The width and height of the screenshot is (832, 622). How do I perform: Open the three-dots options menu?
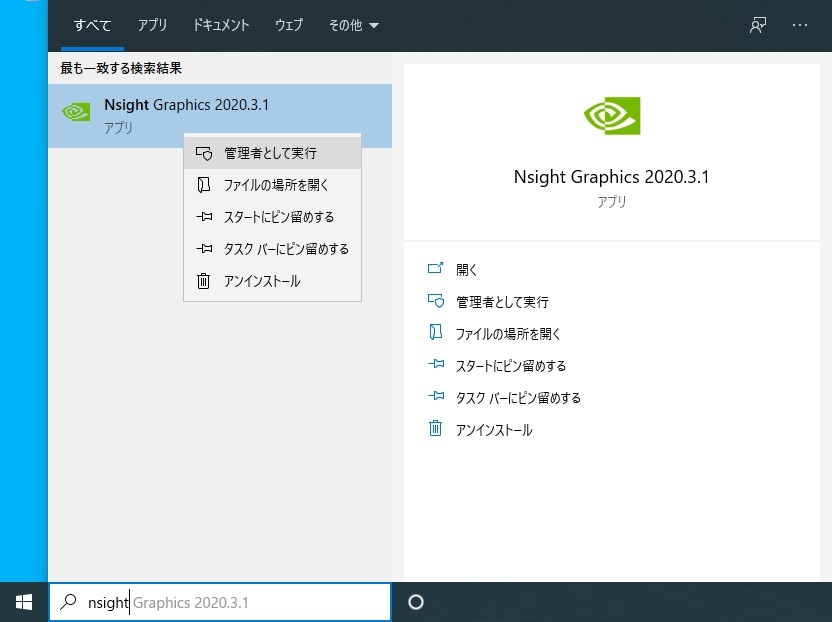[x=800, y=25]
